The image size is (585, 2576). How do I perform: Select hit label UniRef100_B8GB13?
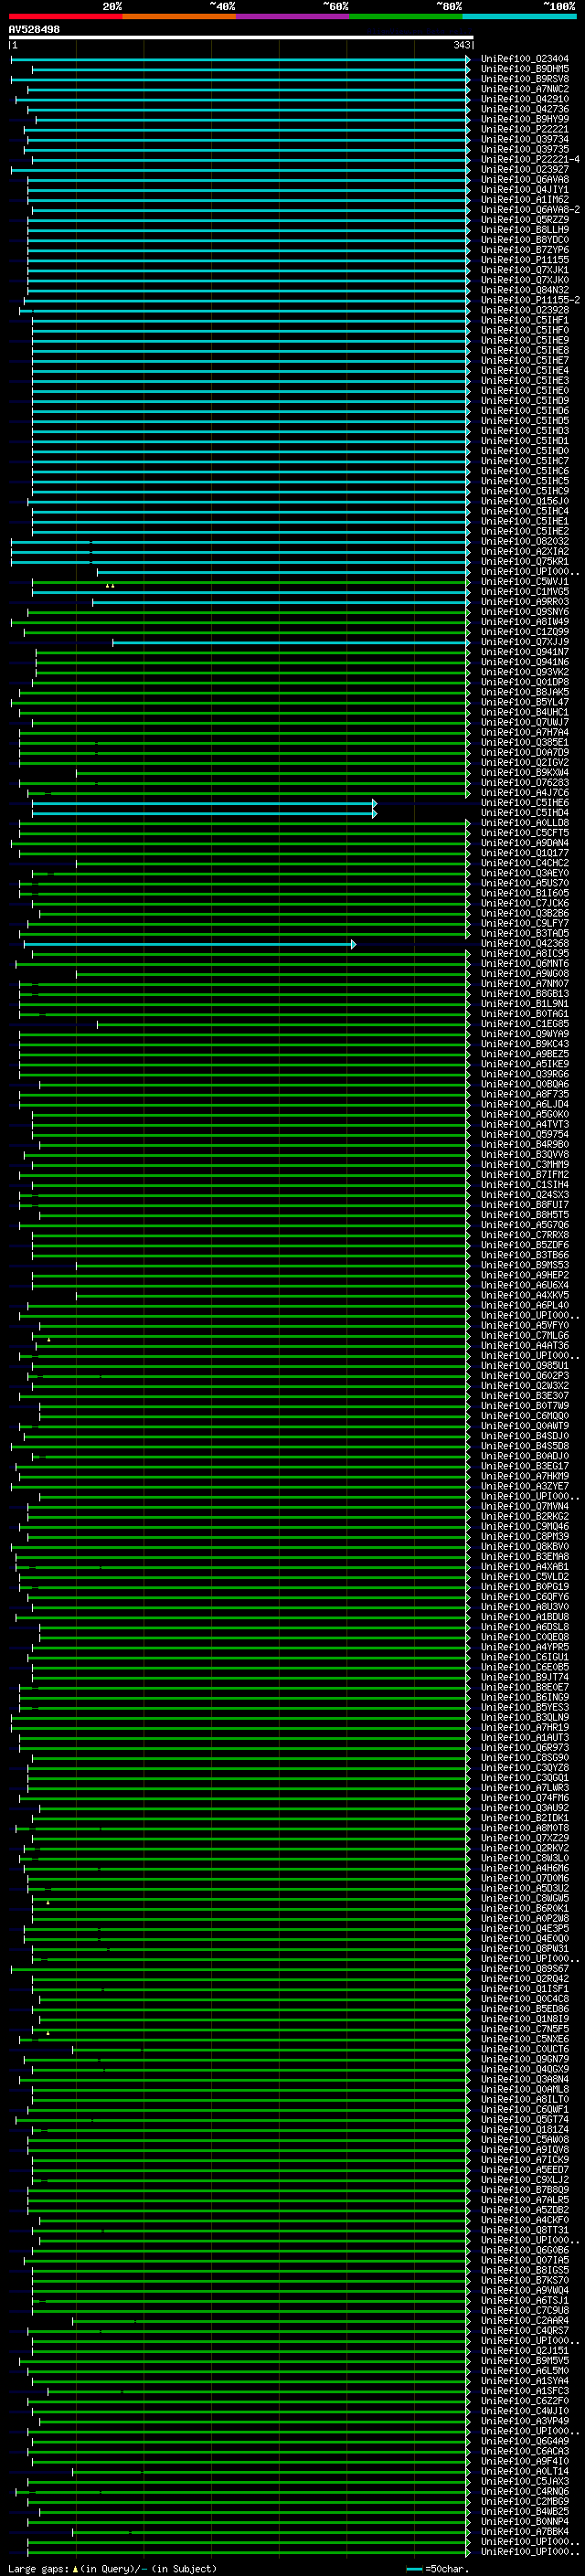point(525,994)
